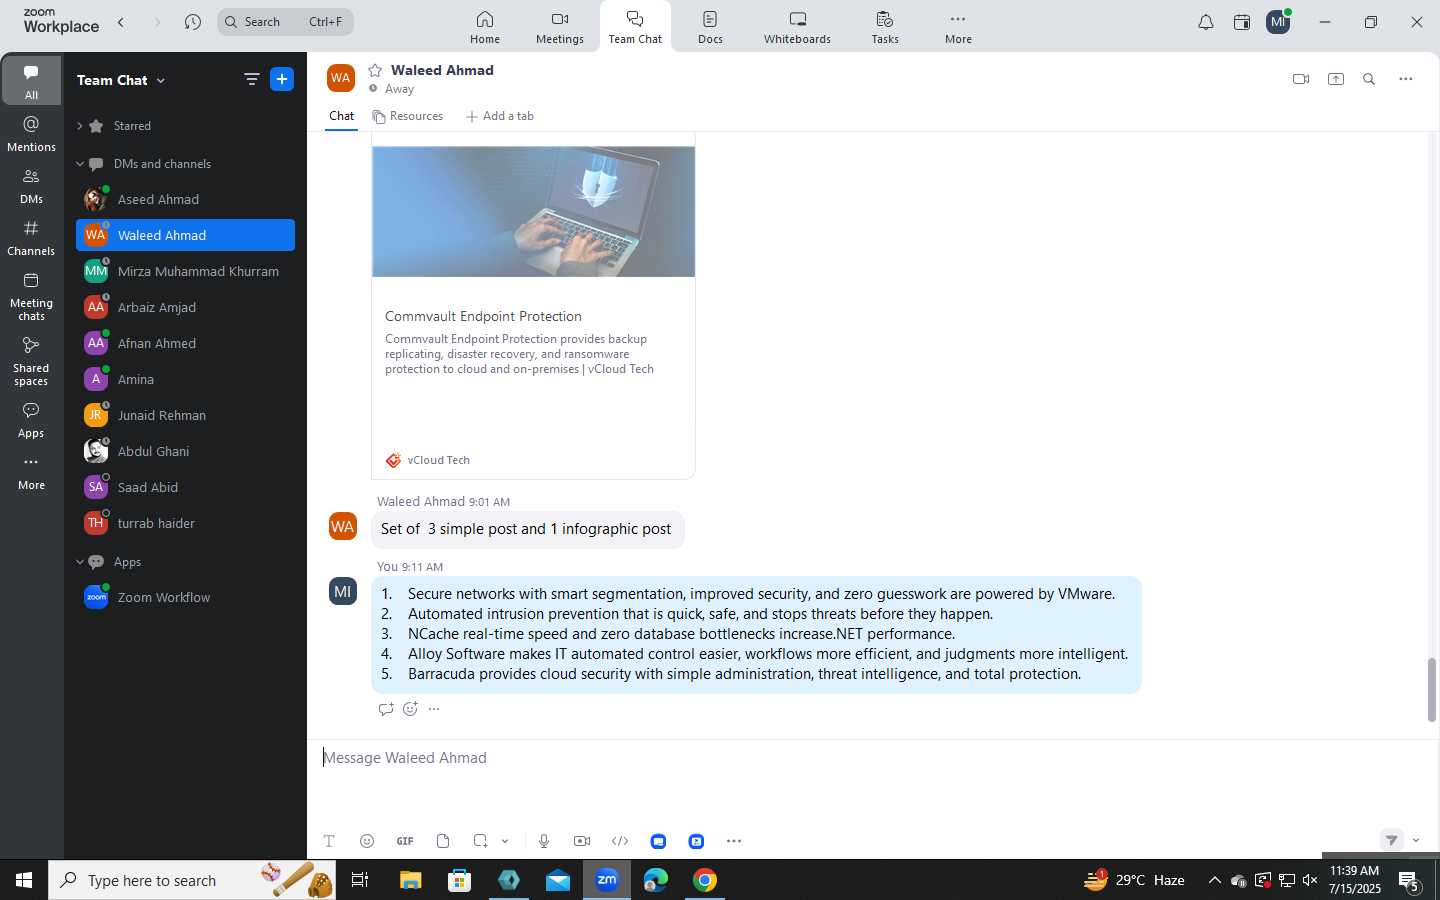Click the Search field in top bar
The height and width of the screenshot is (900, 1440).
point(285,22)
